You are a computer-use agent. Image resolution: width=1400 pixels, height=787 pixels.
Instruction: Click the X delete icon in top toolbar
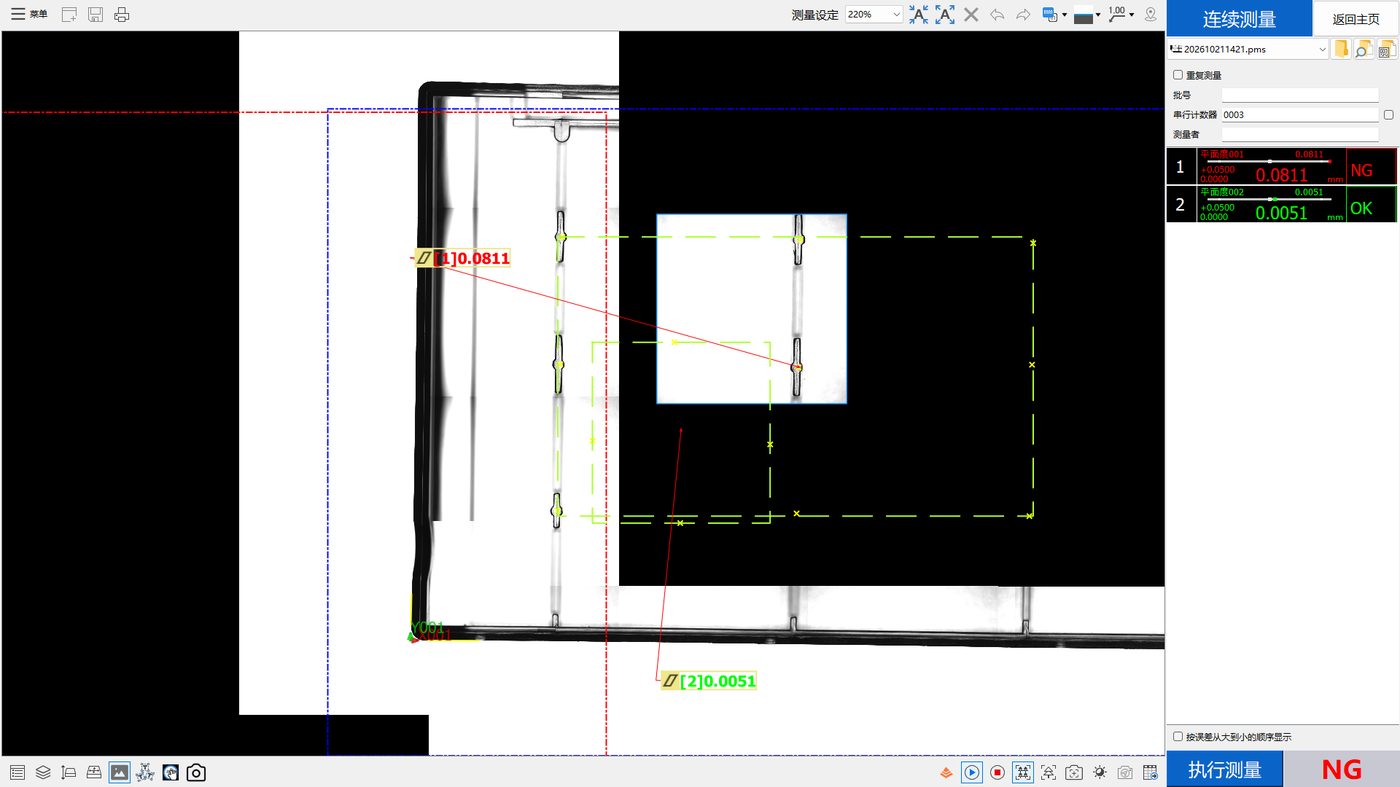click(971, 15)
